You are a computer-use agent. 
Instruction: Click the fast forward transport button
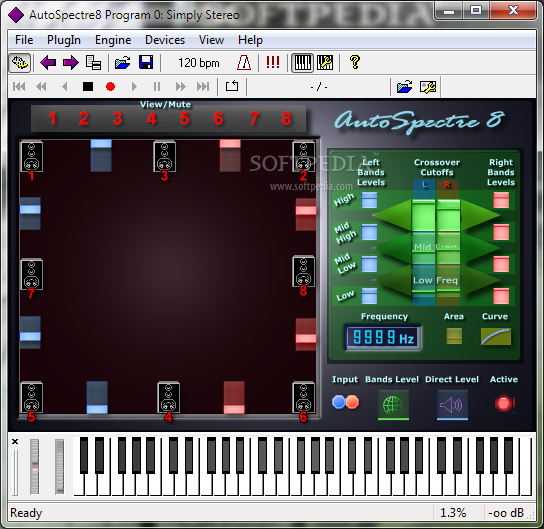point(180,86)
